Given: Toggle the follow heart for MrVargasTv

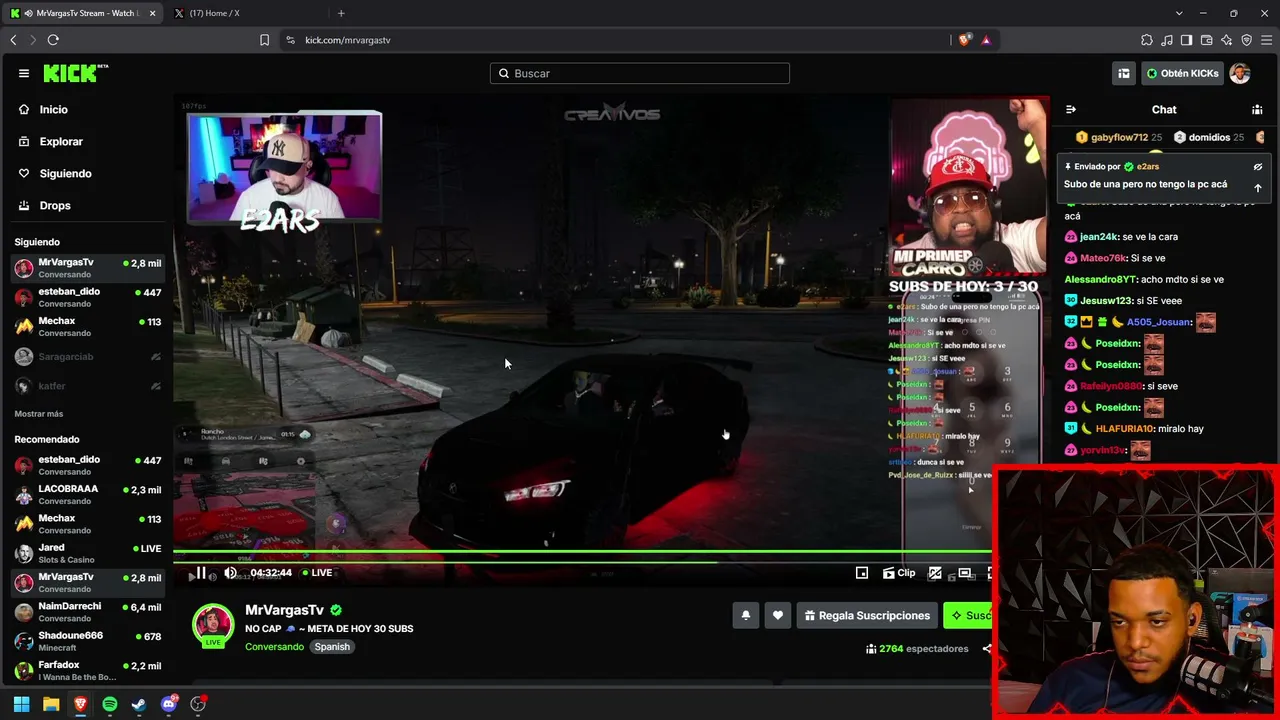Looking at the screenshot, I should pyautogui.click(x=778, y=615).
